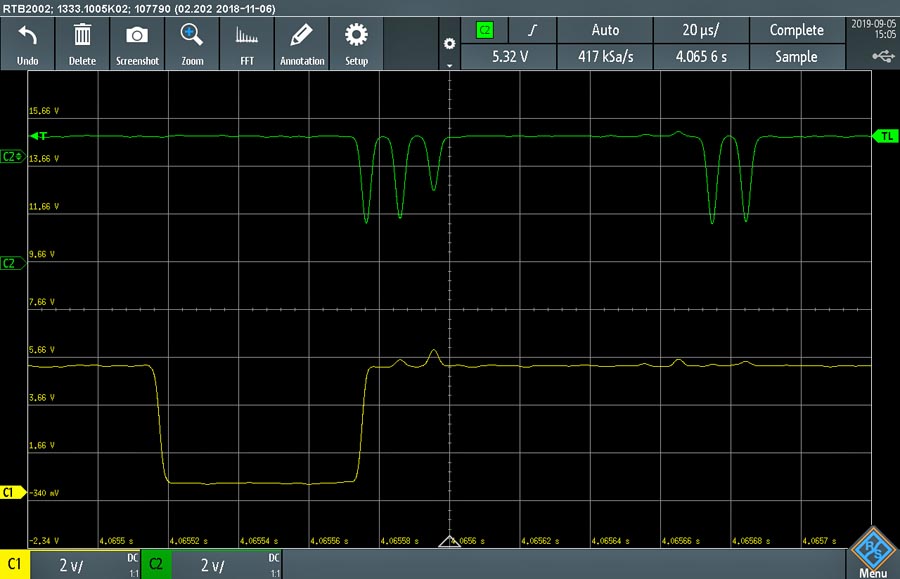The width and height of the screenshot is (900, 579).
Task: Click the 4.065 6 s horizontal position value
Action: [701, 57]
